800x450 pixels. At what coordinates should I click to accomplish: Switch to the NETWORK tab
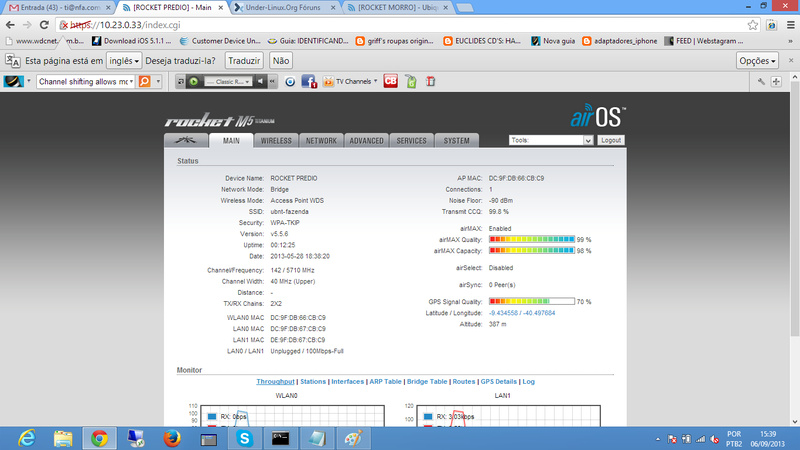(x=321, y=141)
